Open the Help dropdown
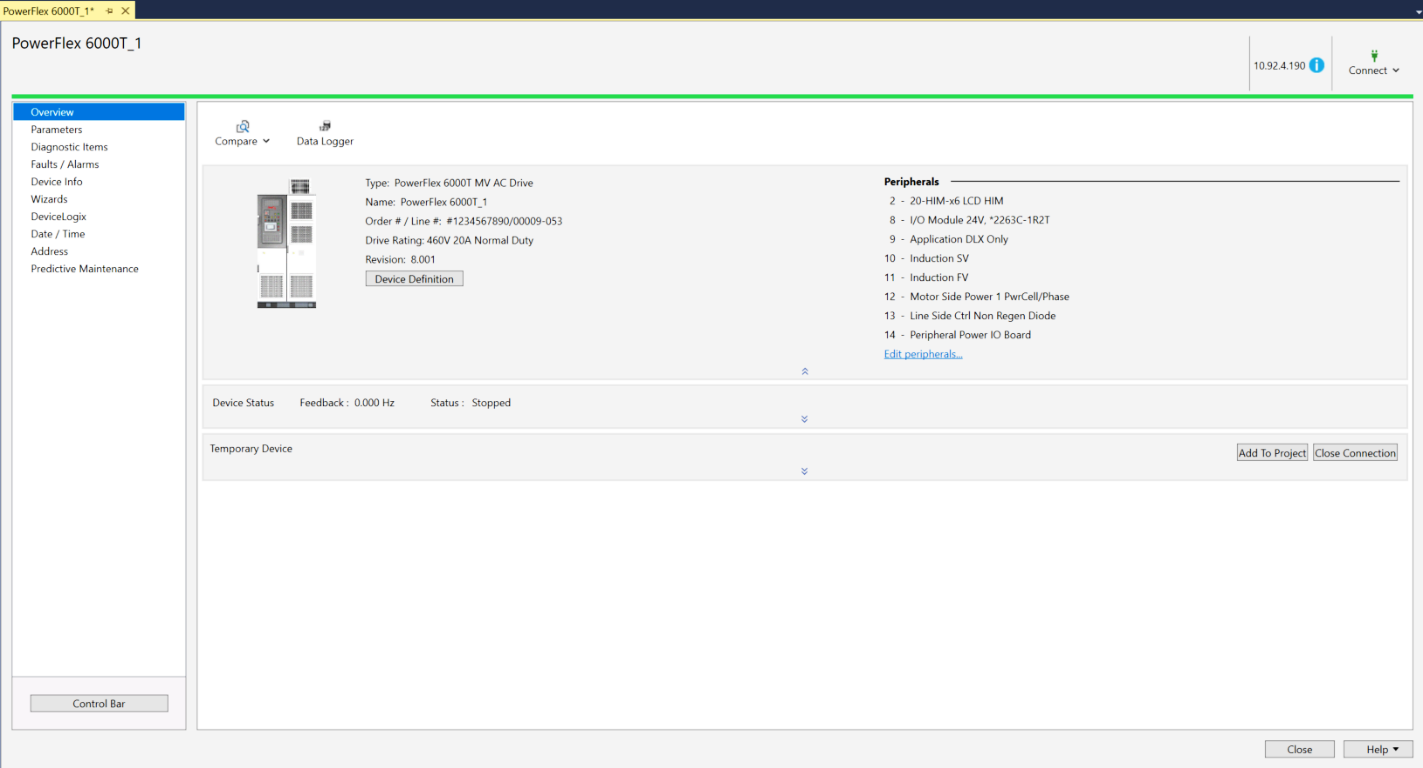Screen dimensions: 1423x768 1378,749
